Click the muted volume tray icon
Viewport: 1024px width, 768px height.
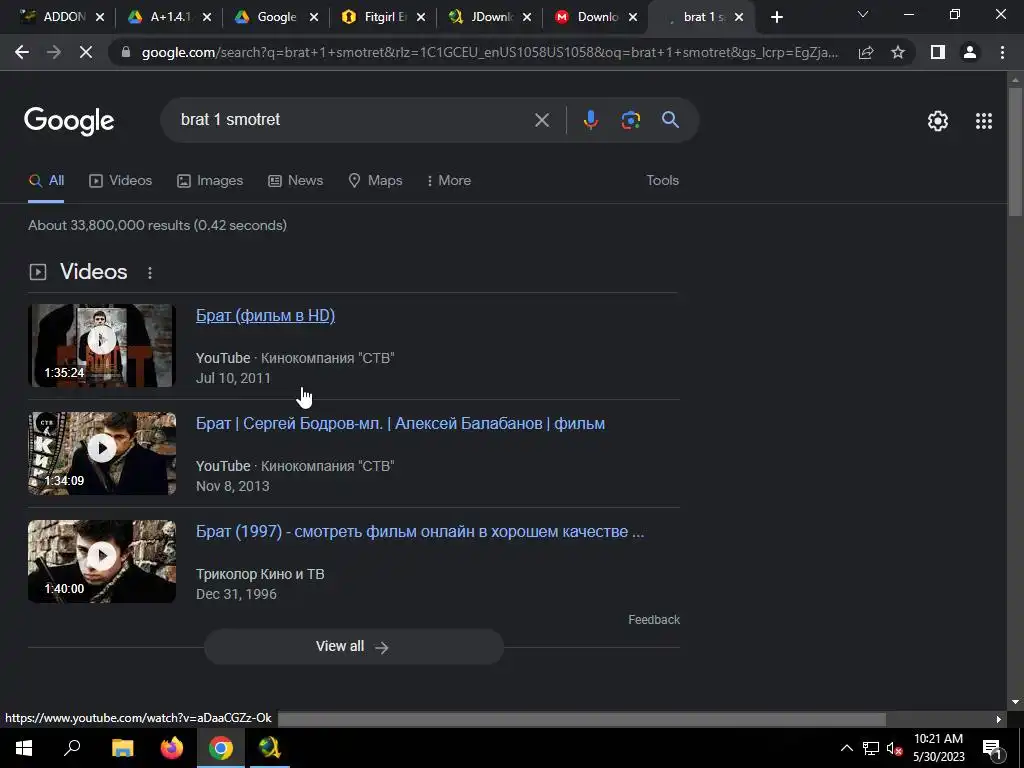click(x=894, y=748)
